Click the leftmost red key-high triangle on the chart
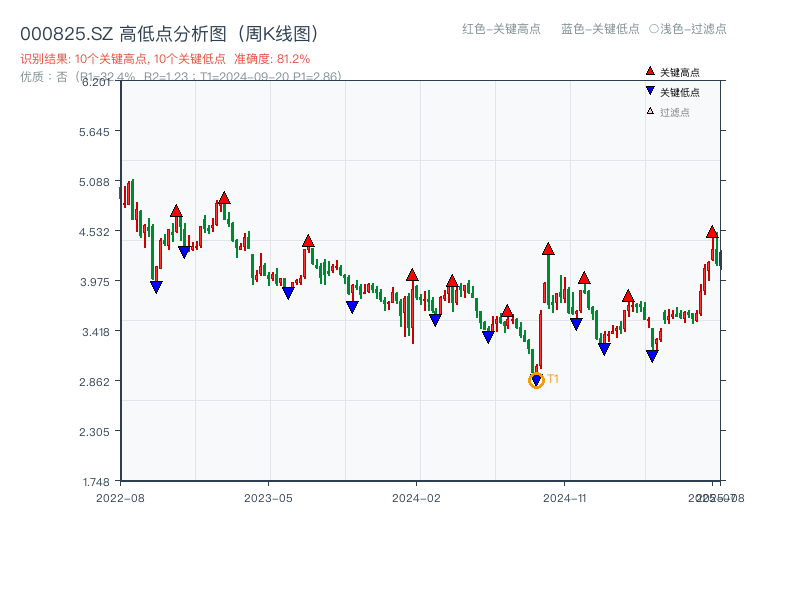 click(x=176, y=211)
